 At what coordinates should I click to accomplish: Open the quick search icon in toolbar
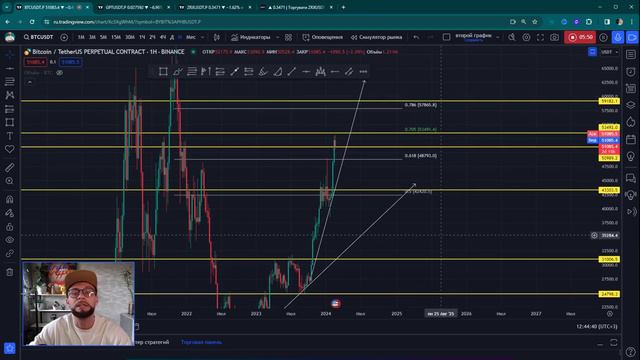click(512, 37)
